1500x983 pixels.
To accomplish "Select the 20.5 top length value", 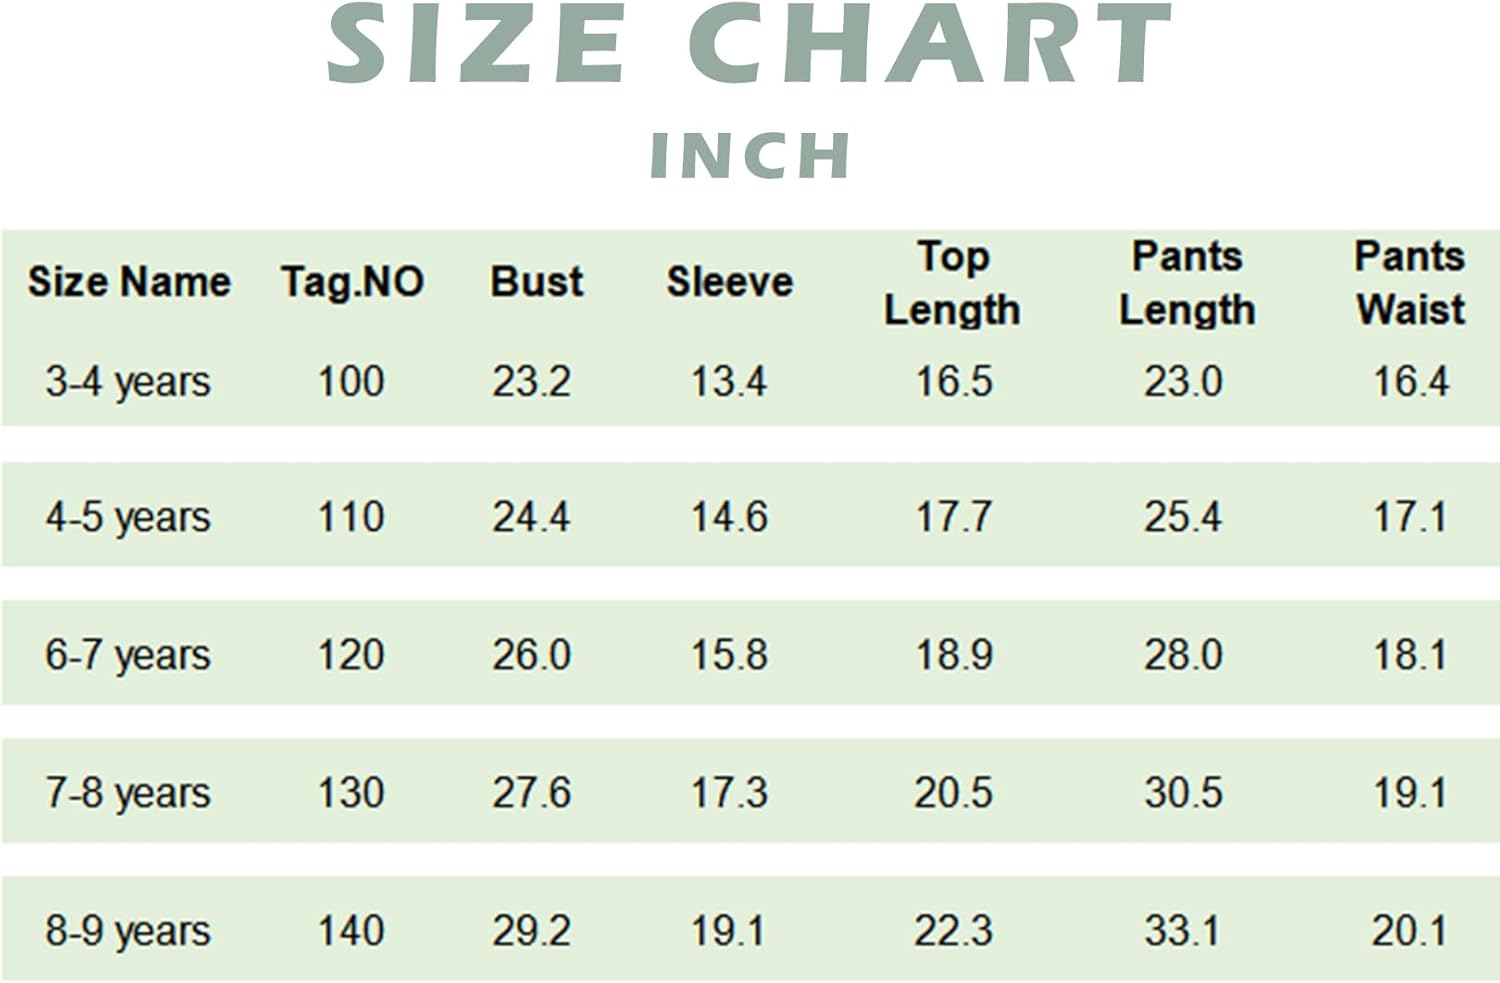I will pos(954,793).
